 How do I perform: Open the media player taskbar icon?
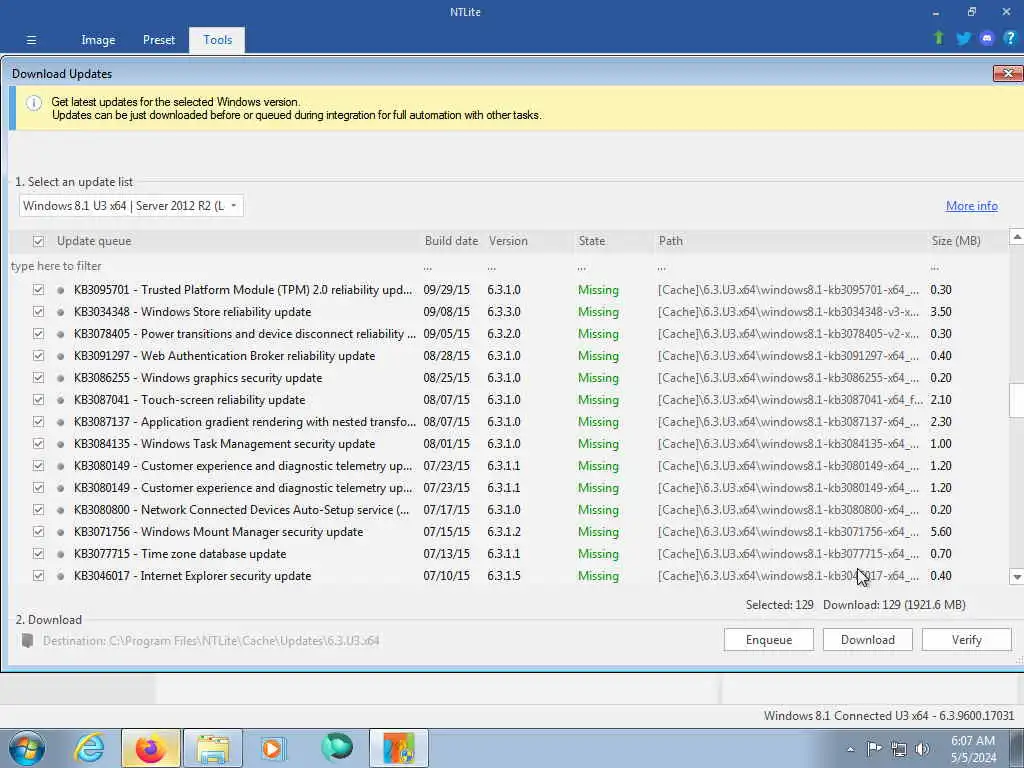(273, 748)
